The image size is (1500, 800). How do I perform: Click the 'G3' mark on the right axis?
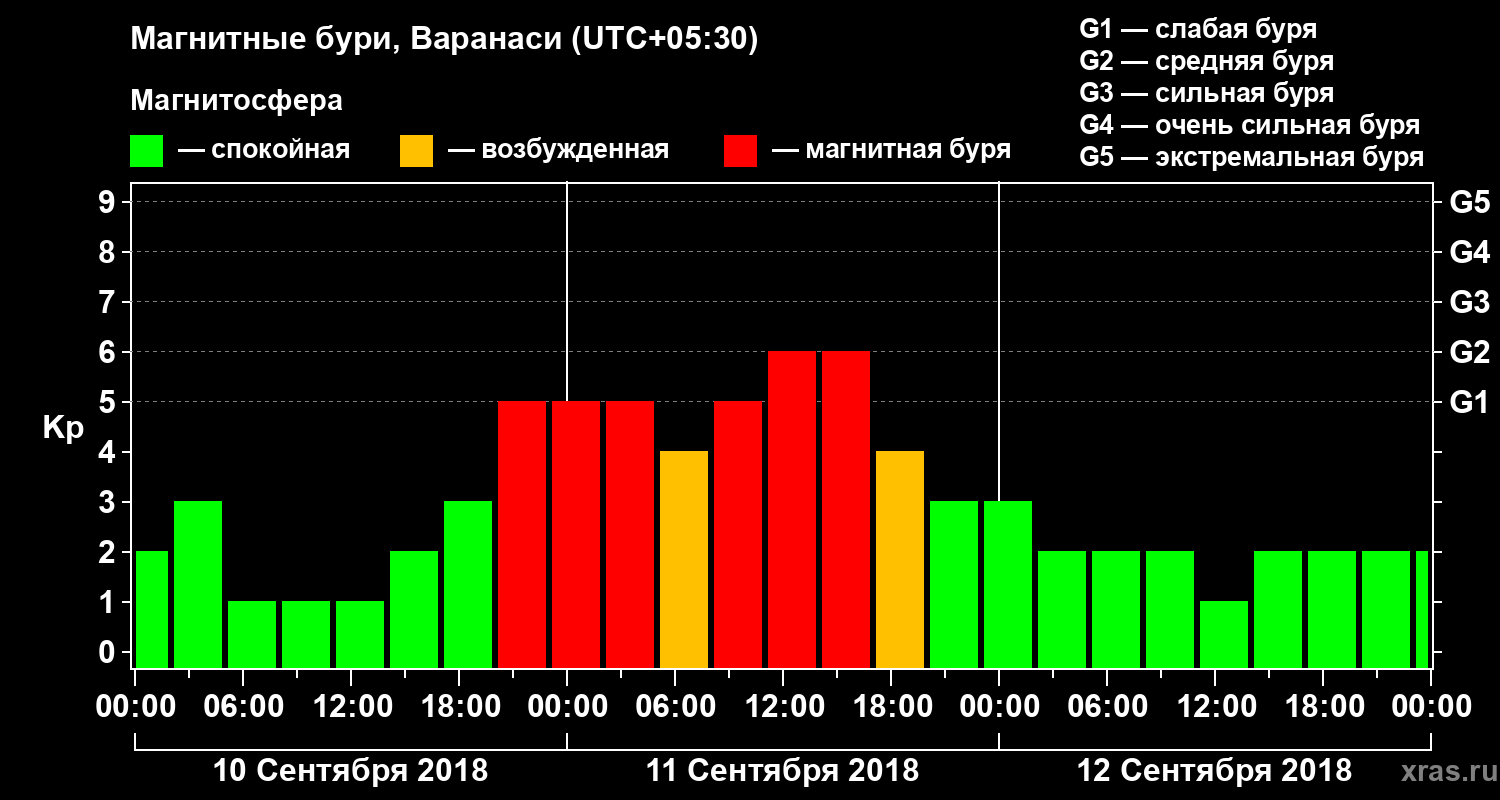pyautogui.click(x=1469, y=302)
